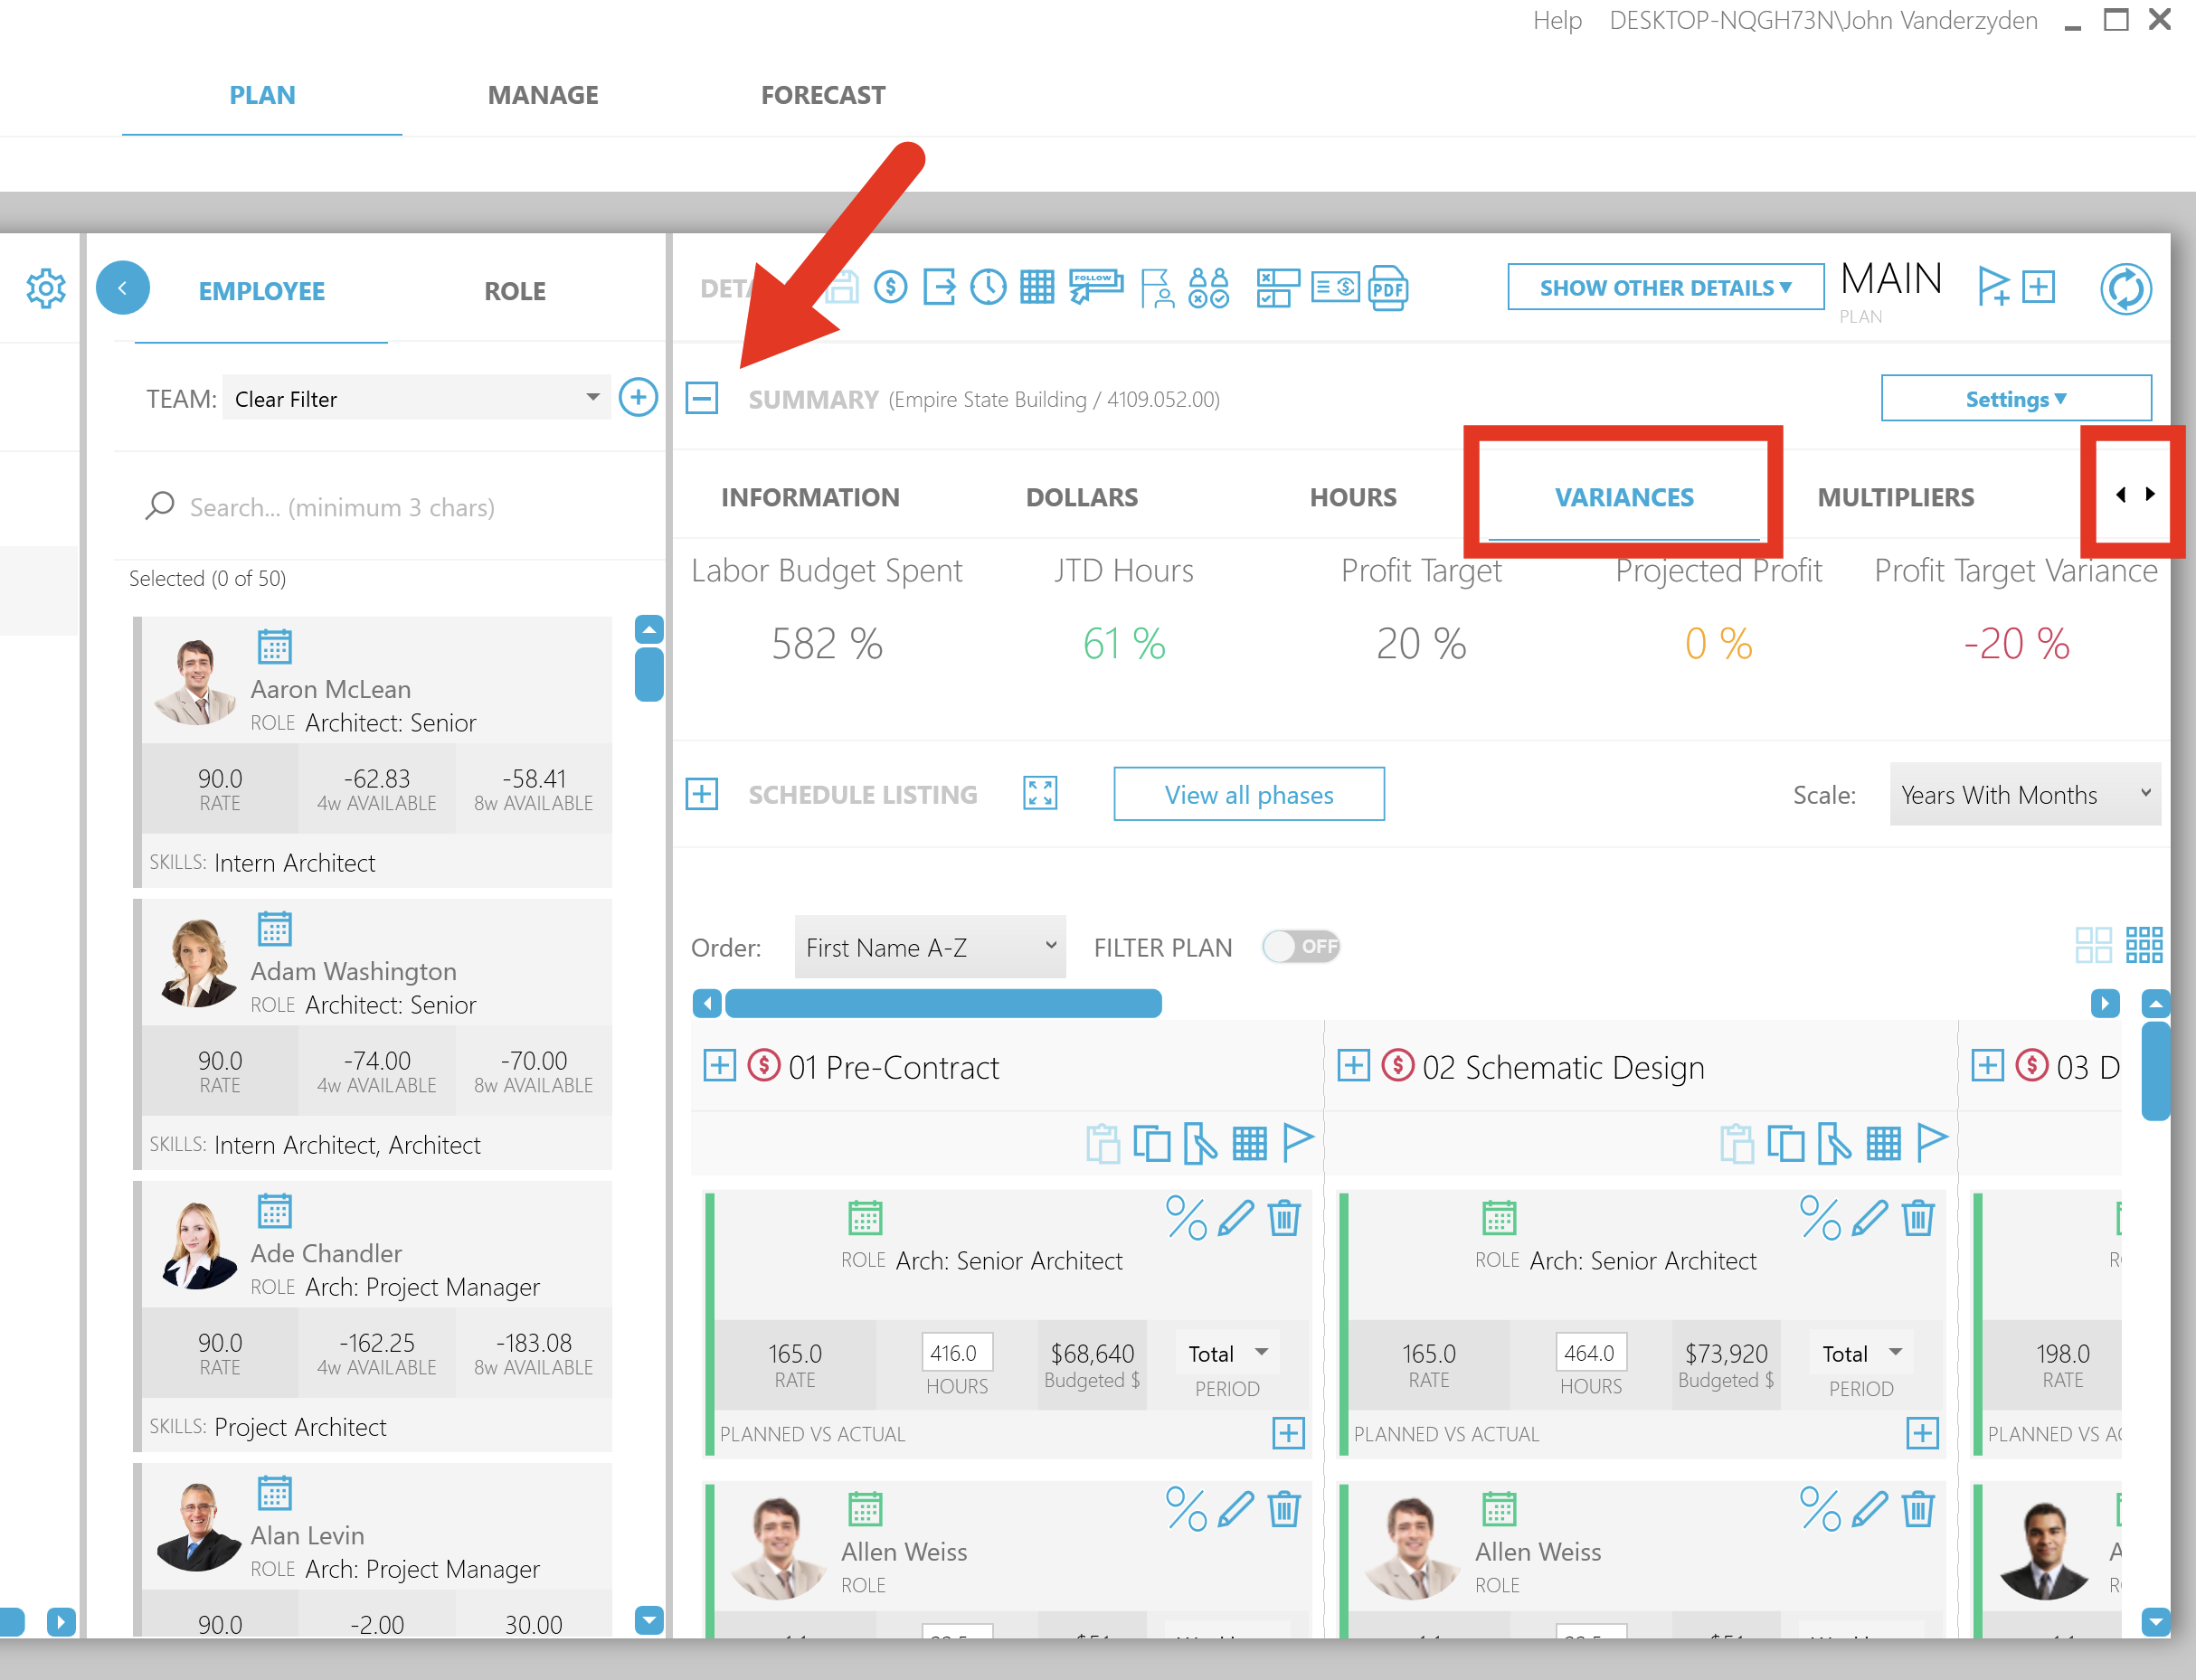Expand the 01 Pre-Contract phase
Image resolution: width=2196 pixels, height=1680 pixels.
click(719, 1066)
